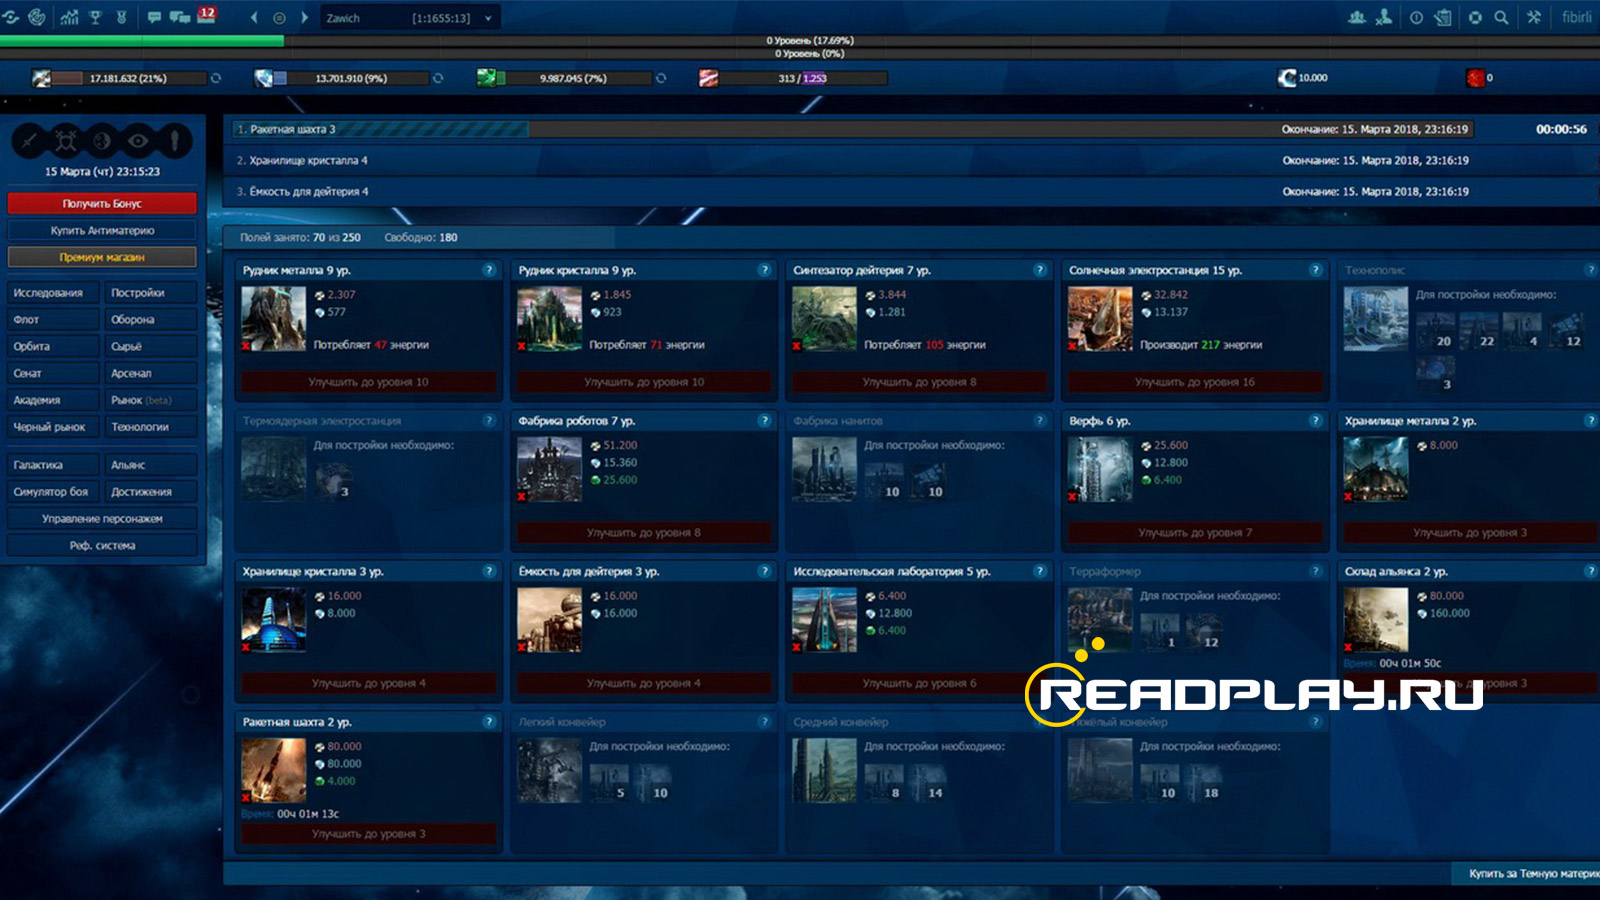Click the Рудник кристалла building thumbnail

click(x=549, y=319)
